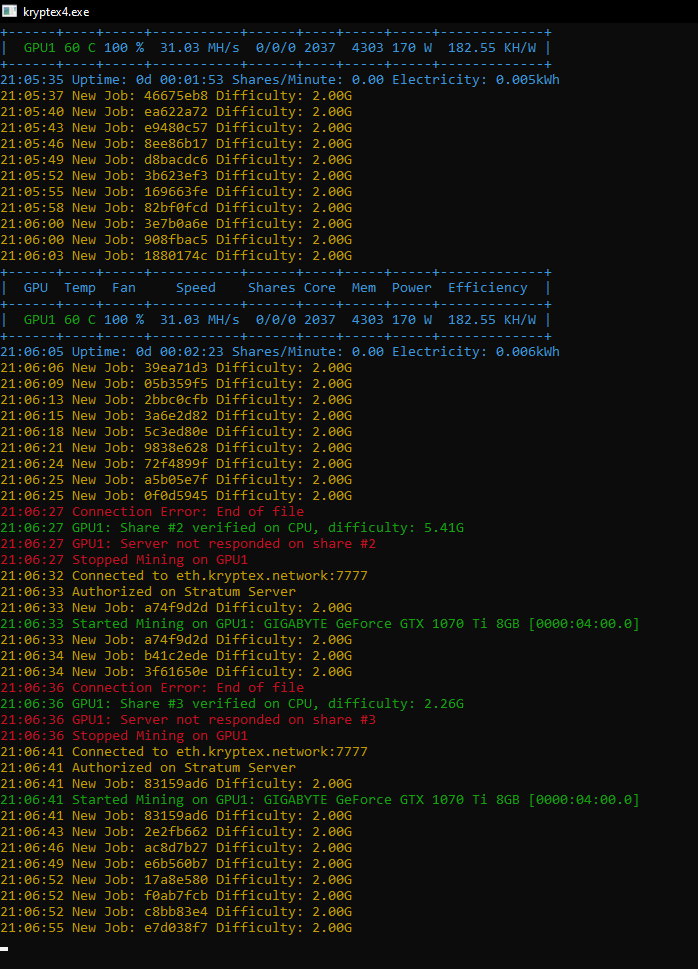Viewport: 698px width, 969px height.
Task: Click the 21:06:36 Stopped Mining on GPU1 line
Action: tap(124, 736)
